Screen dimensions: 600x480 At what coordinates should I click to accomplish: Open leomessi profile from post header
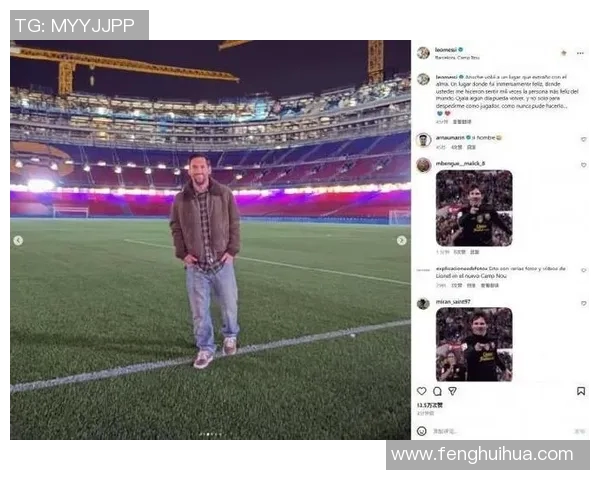point(446,50)
